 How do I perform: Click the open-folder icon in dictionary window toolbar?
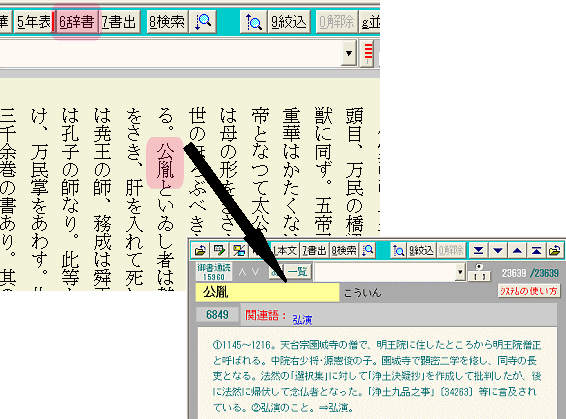pos(200,250)
